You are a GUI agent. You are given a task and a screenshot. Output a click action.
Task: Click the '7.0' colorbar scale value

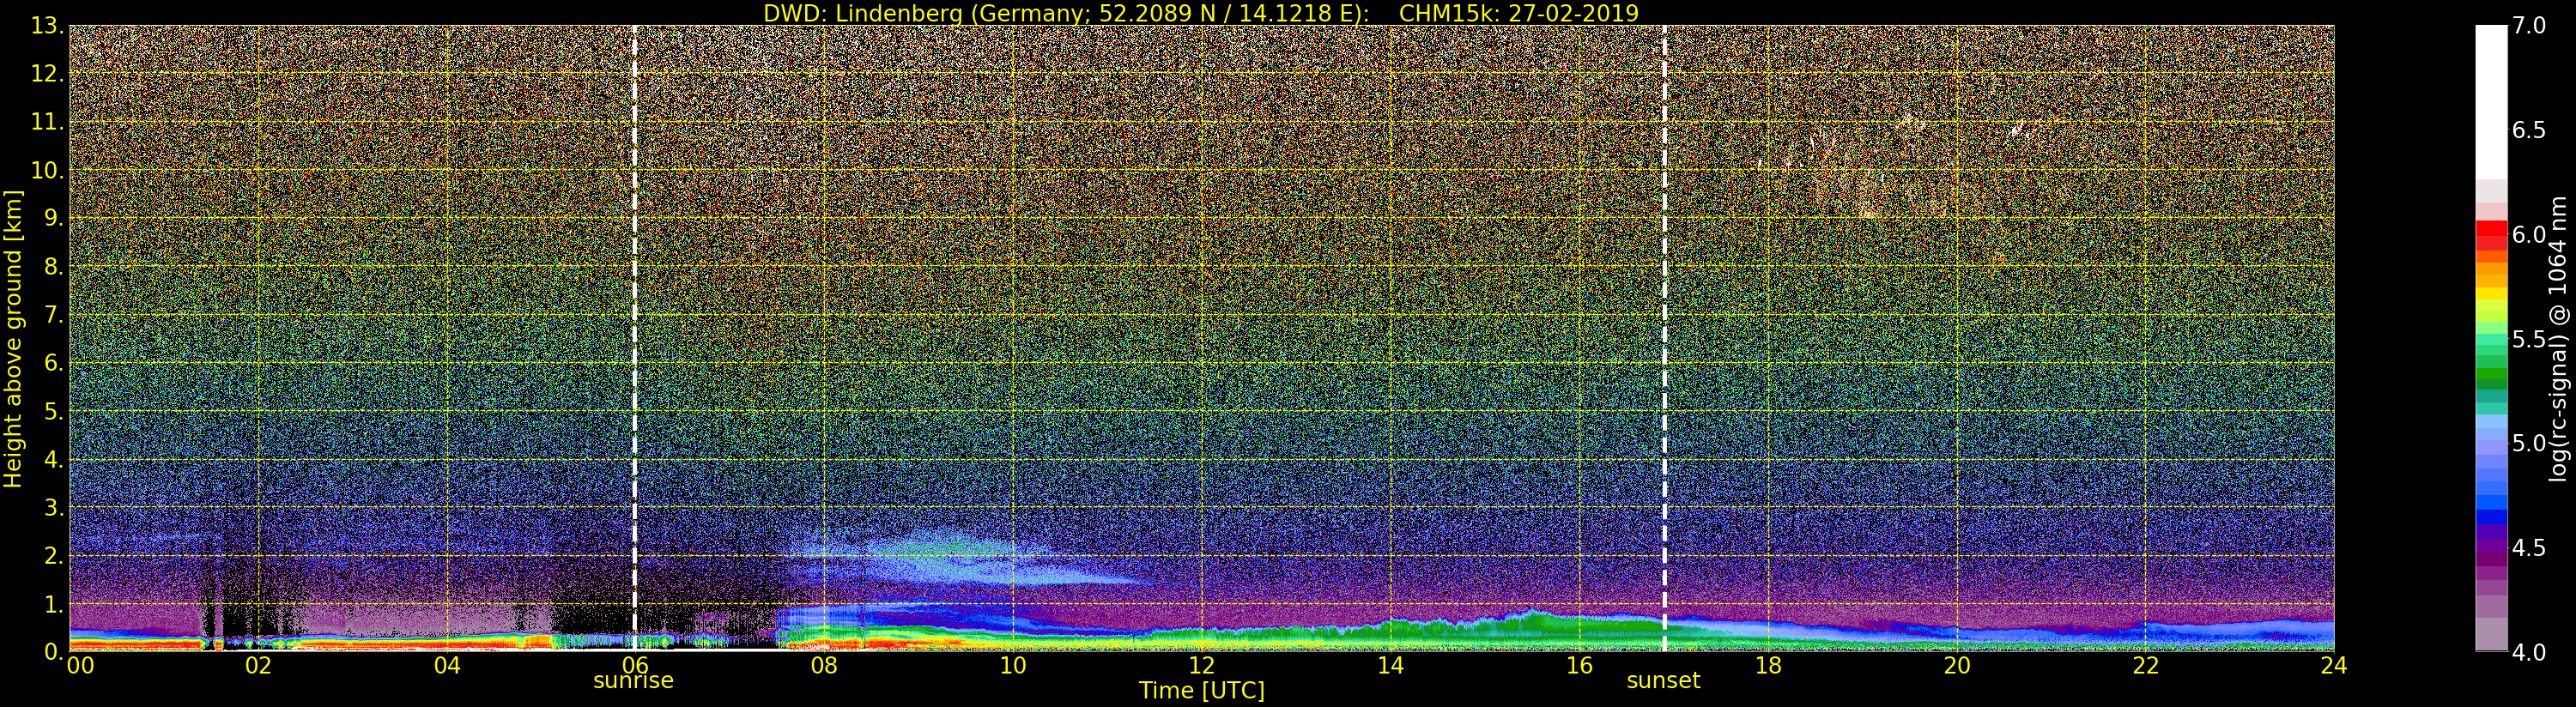point(2529,26)
